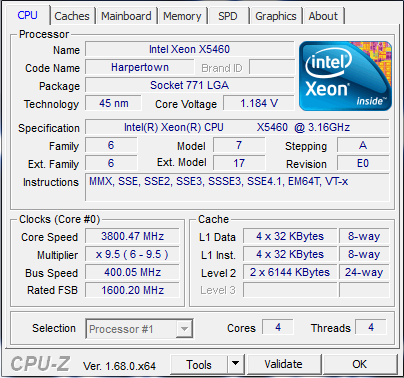Image resolution: width=404 pixels, height=378 pixels.
Task: Click the Tools button
Action: pos(199,364)
